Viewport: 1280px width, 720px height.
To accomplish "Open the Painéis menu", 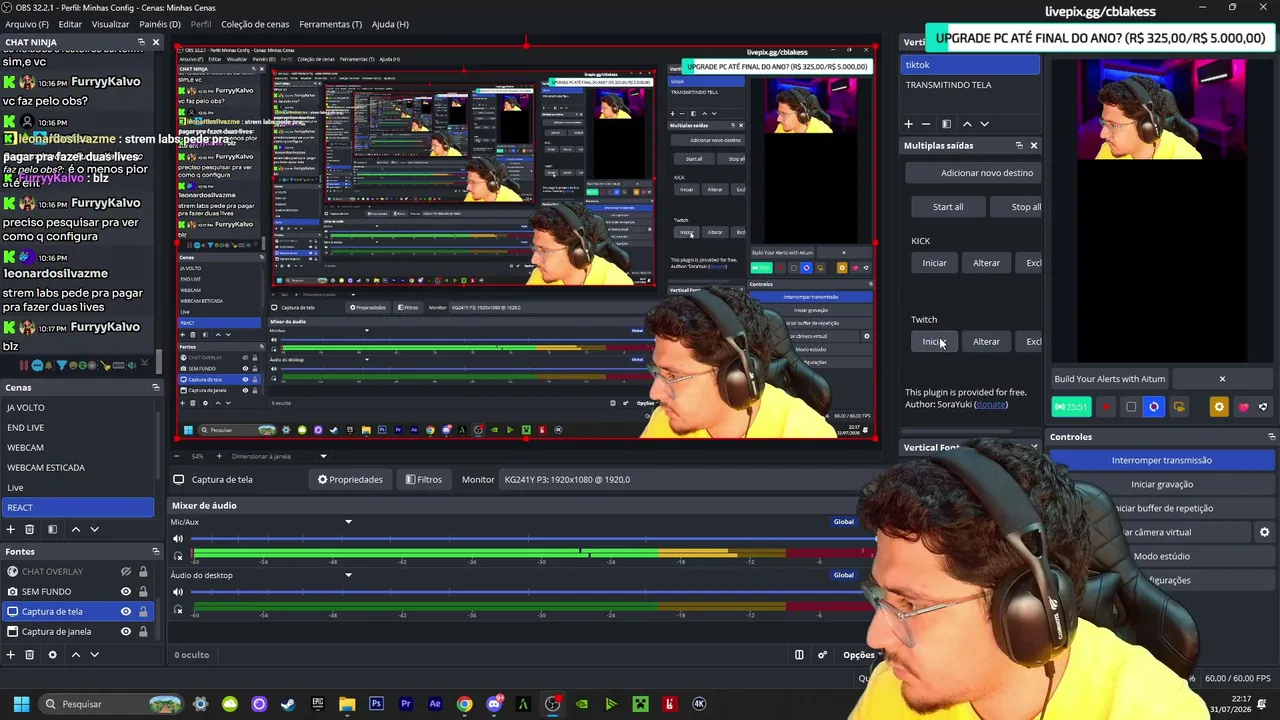I will (160, 24).
